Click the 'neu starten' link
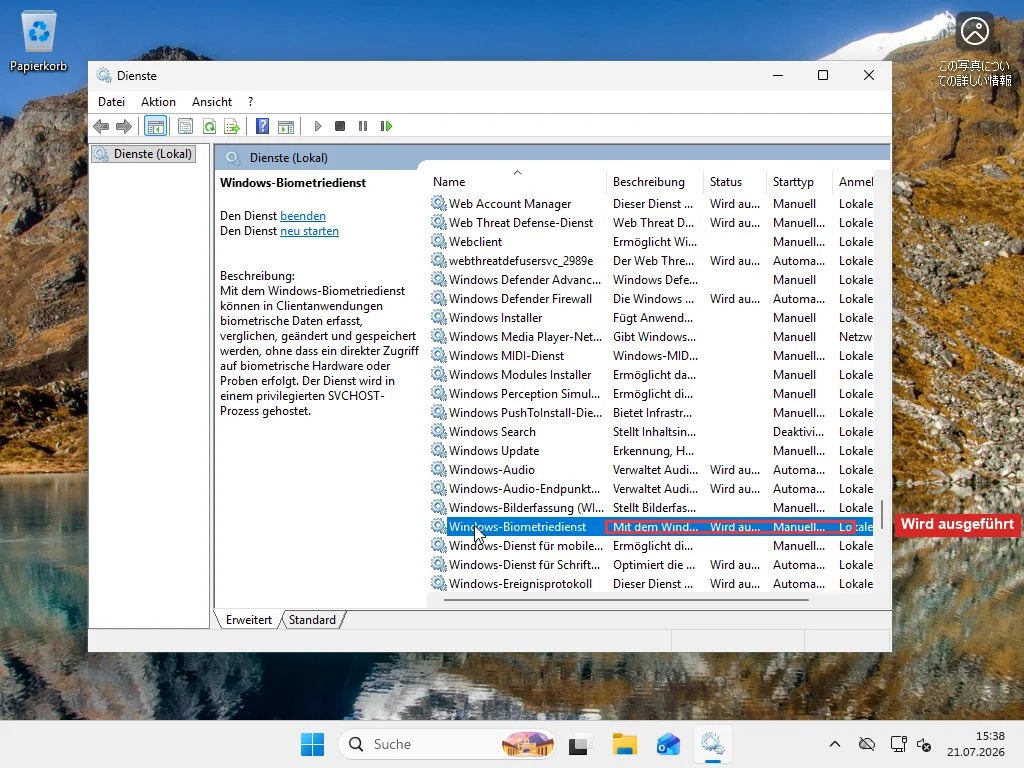 click(310, 231)
